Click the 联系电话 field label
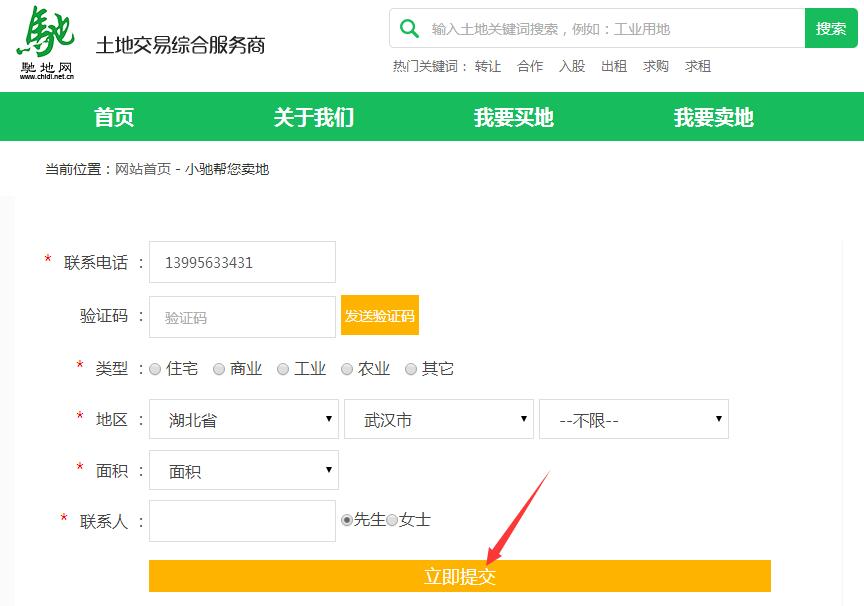 [96, 262]
